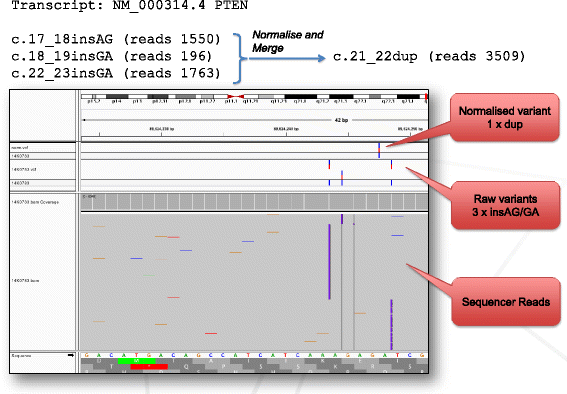
Task: Select the lower-right purple insertion bar in the reads
Action: (391, 324)
